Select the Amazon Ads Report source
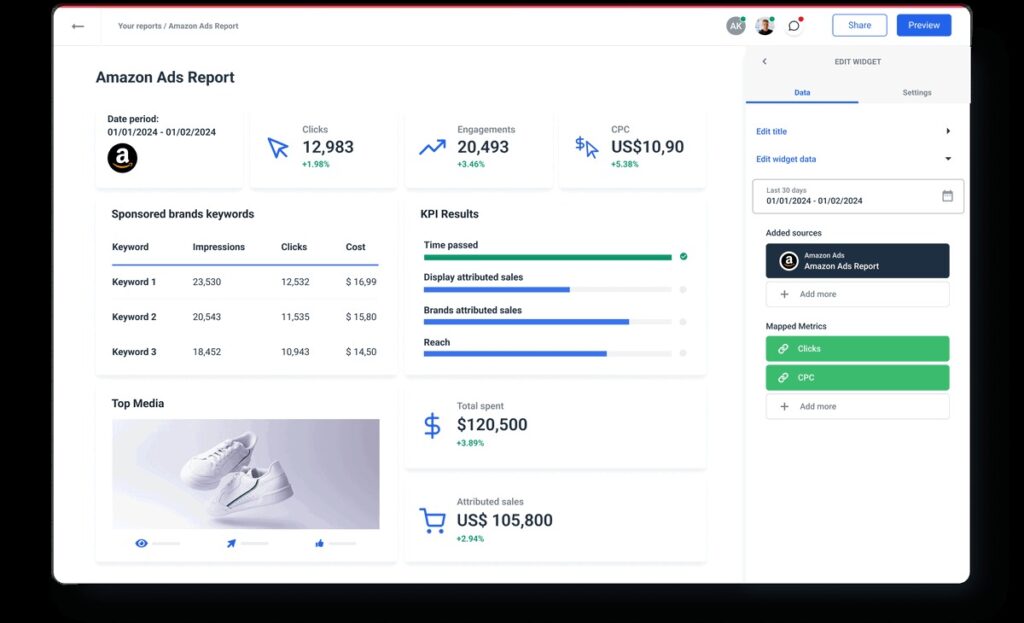This screenshot has height=623, width=1024. (x=857, y=261)
